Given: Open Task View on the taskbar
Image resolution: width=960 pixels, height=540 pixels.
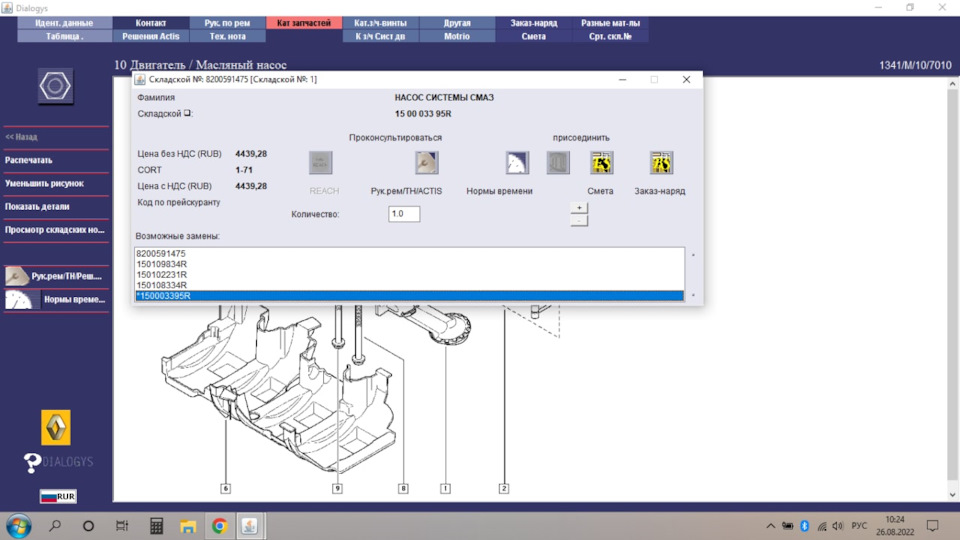Looking at the screenshot, I should coord(122,525).
